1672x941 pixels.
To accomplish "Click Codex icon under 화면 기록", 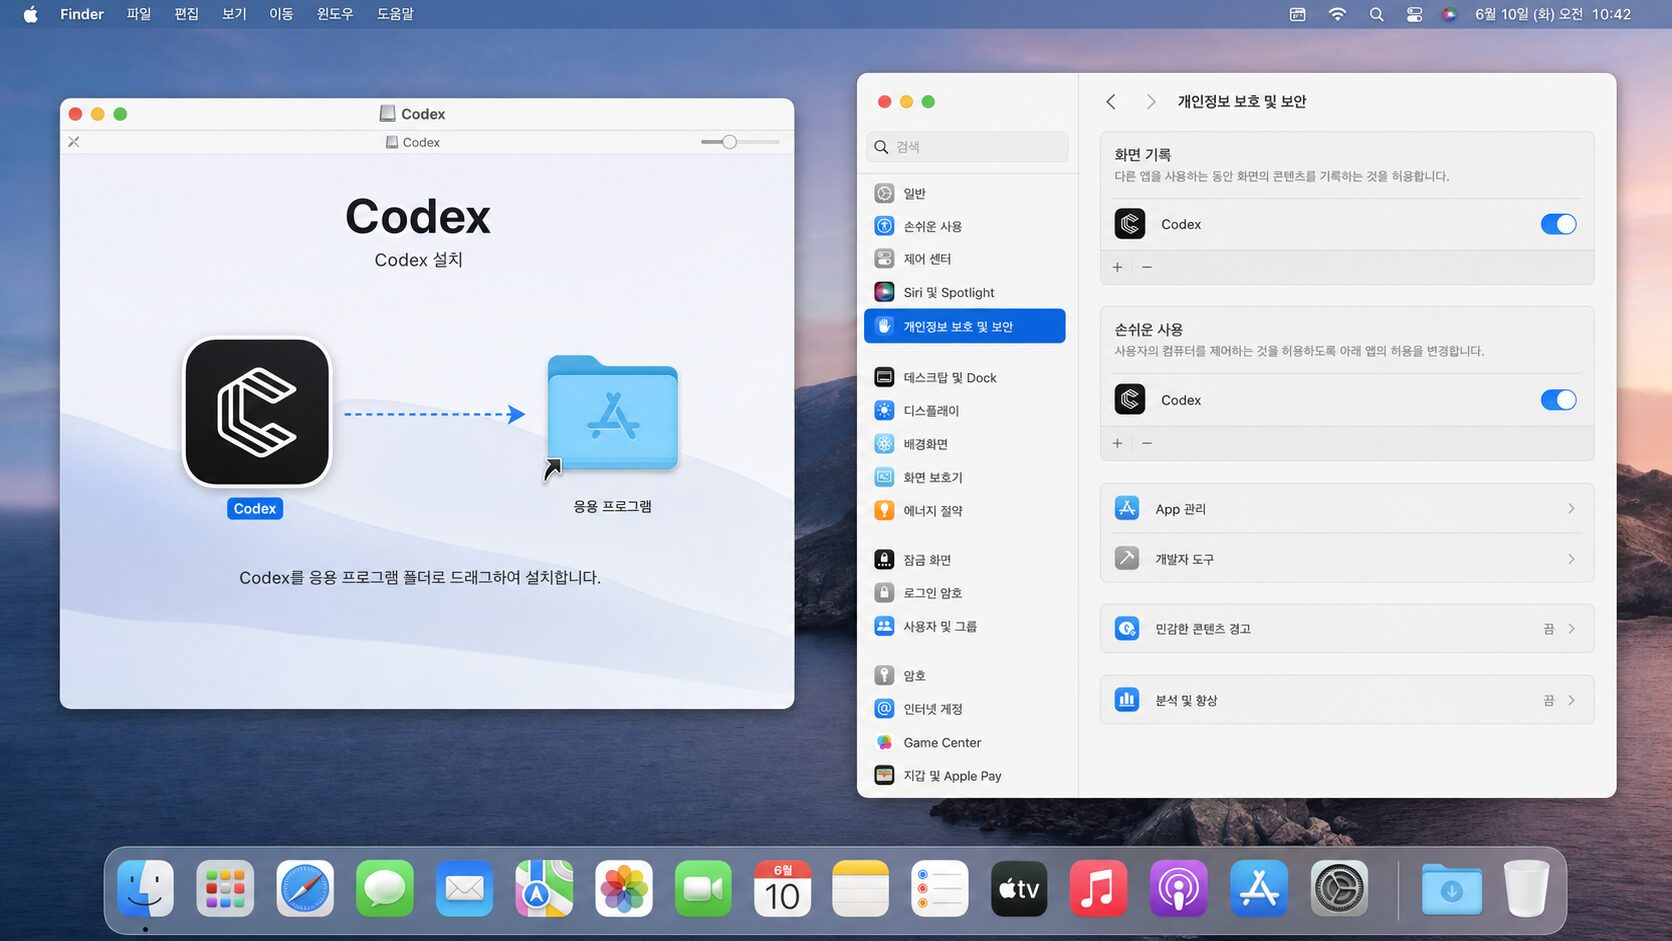I will (1130, 224).
